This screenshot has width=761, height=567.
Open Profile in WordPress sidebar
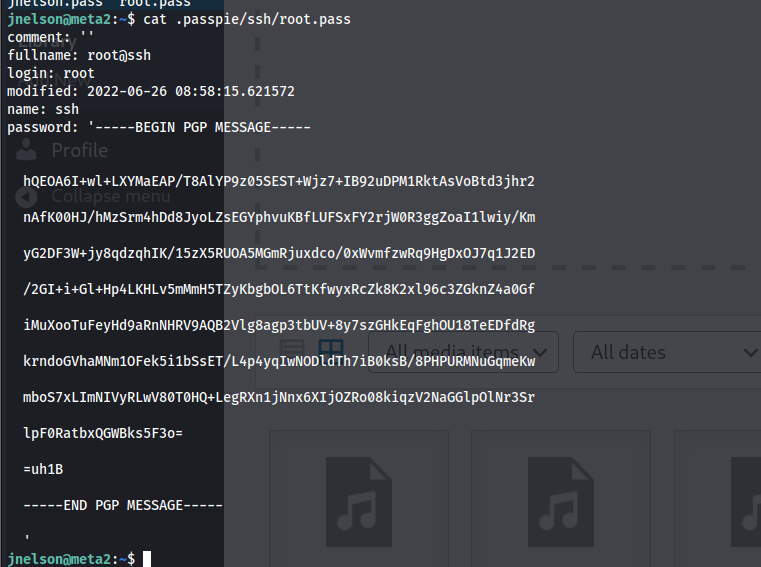(x=80, y=150)
